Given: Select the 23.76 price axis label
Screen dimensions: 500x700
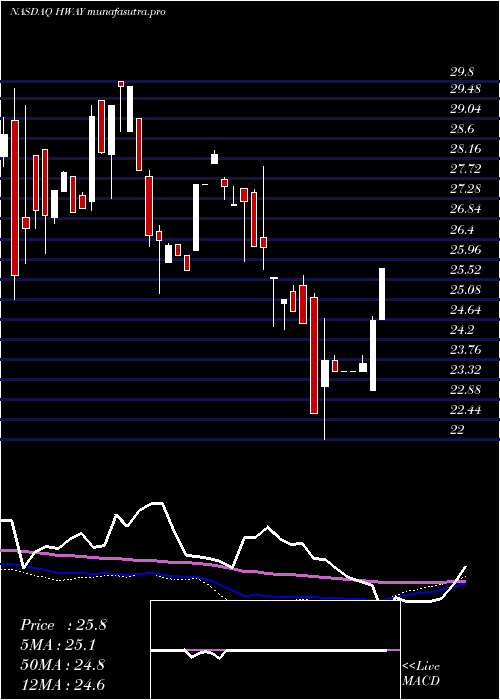Looking at the screenshot, I should [x=465, y=350].
